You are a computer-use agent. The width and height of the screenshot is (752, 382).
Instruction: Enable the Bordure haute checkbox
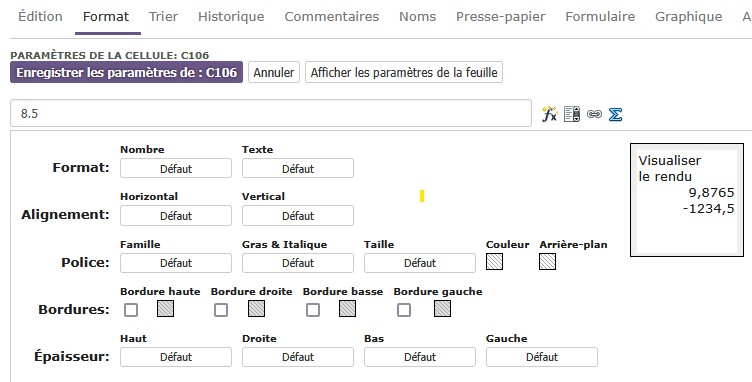coord(131,310)
